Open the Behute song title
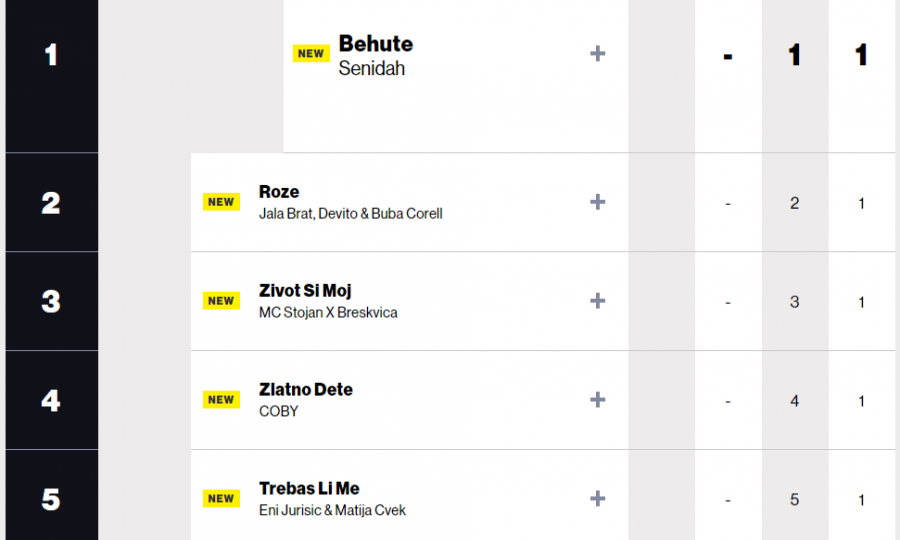 (376, 44)
